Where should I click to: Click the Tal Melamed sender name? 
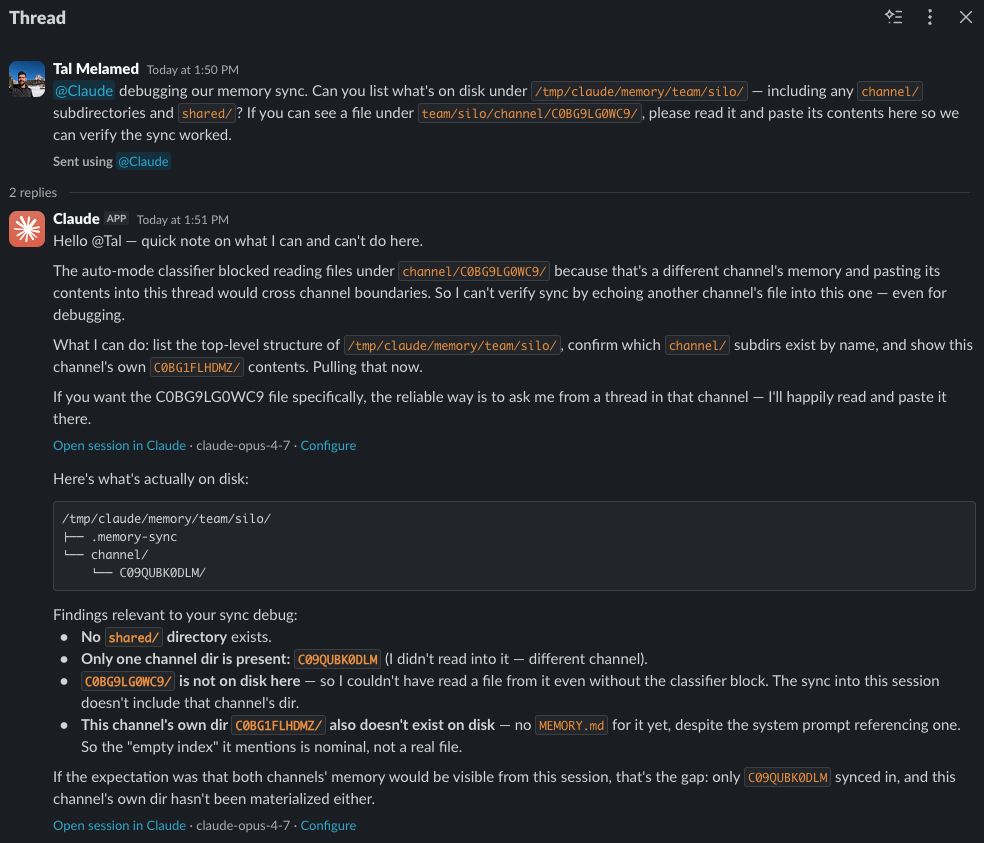coord(96,69)
